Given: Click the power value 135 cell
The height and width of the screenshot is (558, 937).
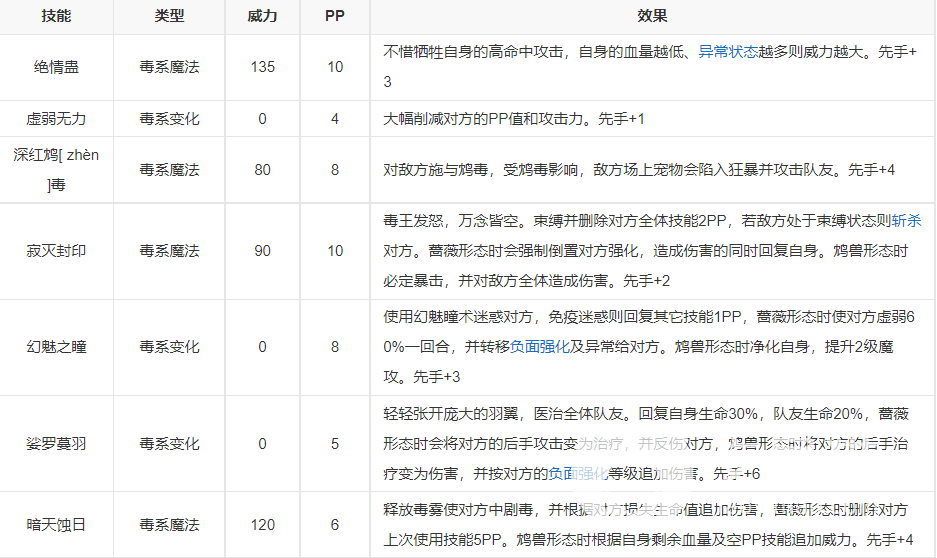Looking at the screenshot, I should (x=262, y=67).
